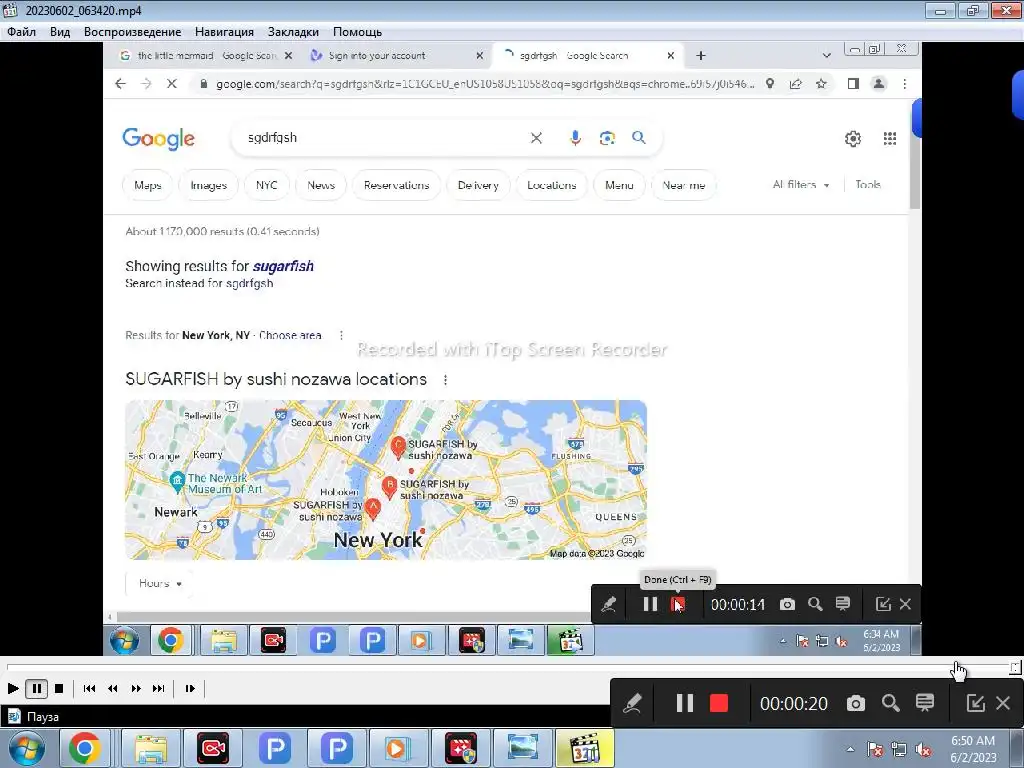This screenshot has height=768, width=1024.
Task: Close the 'sgdrfgsh - Google Search' tab in video
Action: click(x=670, y=56)
